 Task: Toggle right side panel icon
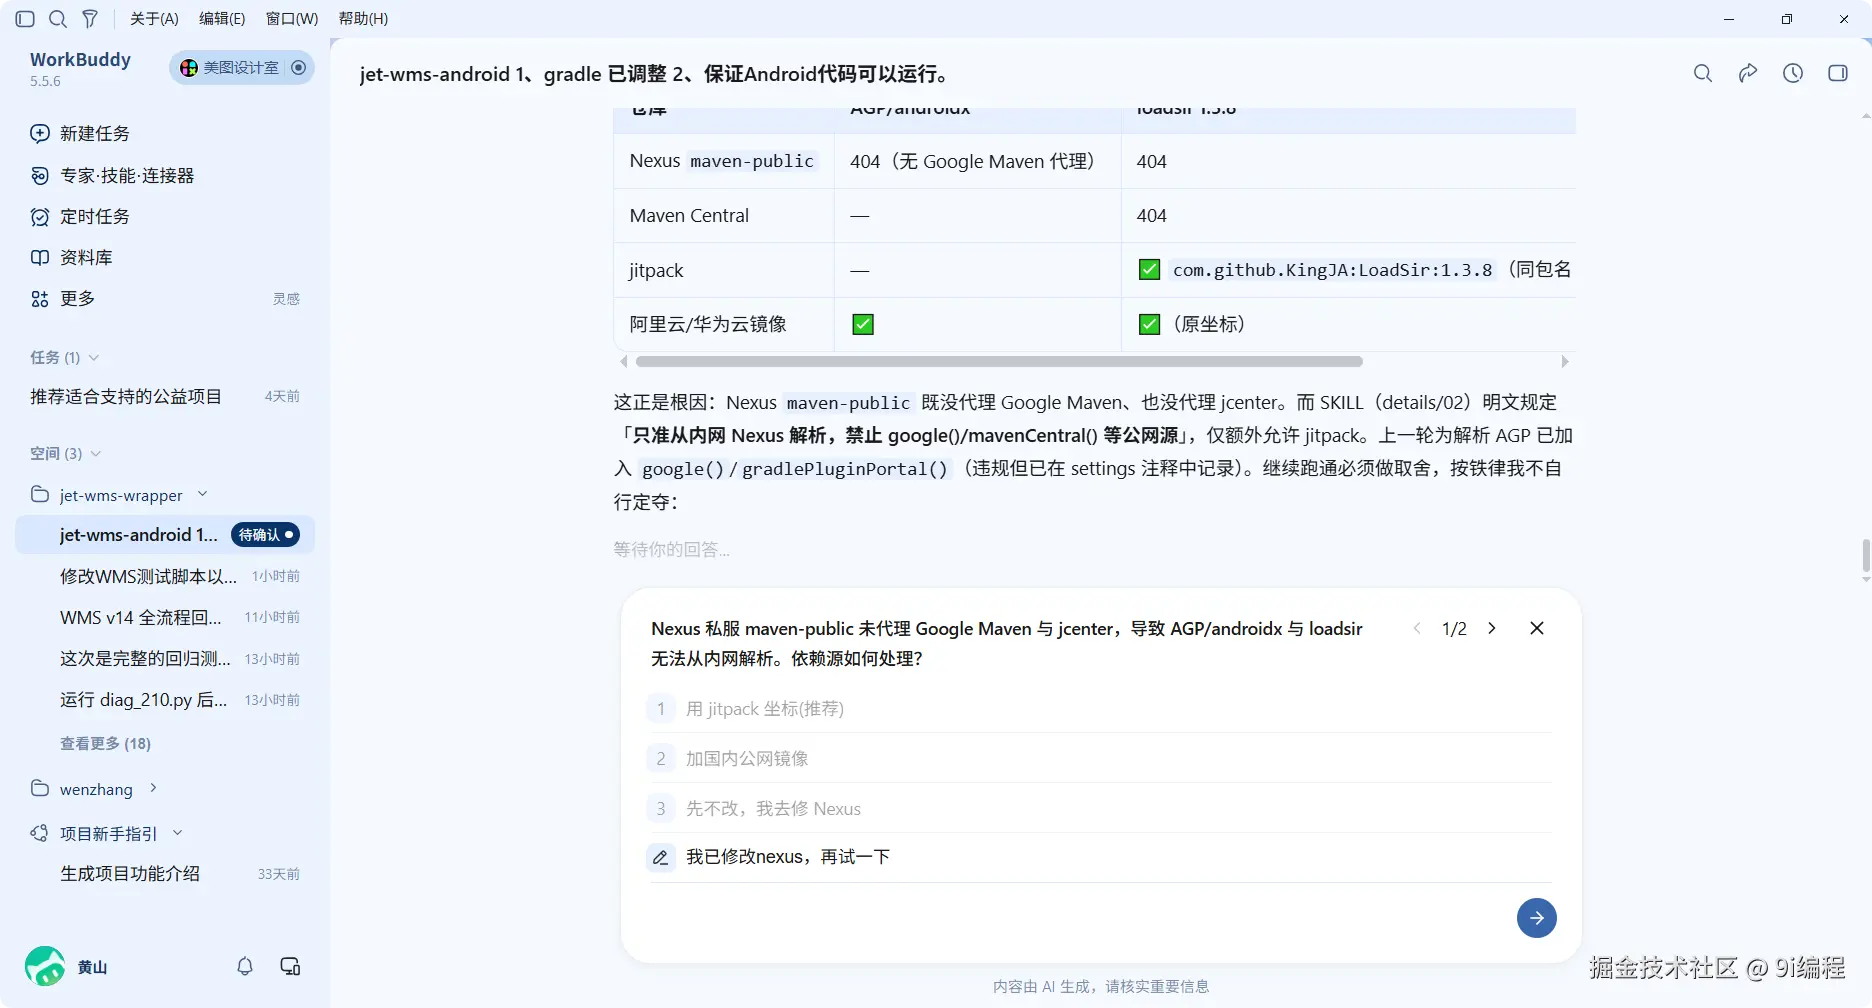coord(1838,73)
